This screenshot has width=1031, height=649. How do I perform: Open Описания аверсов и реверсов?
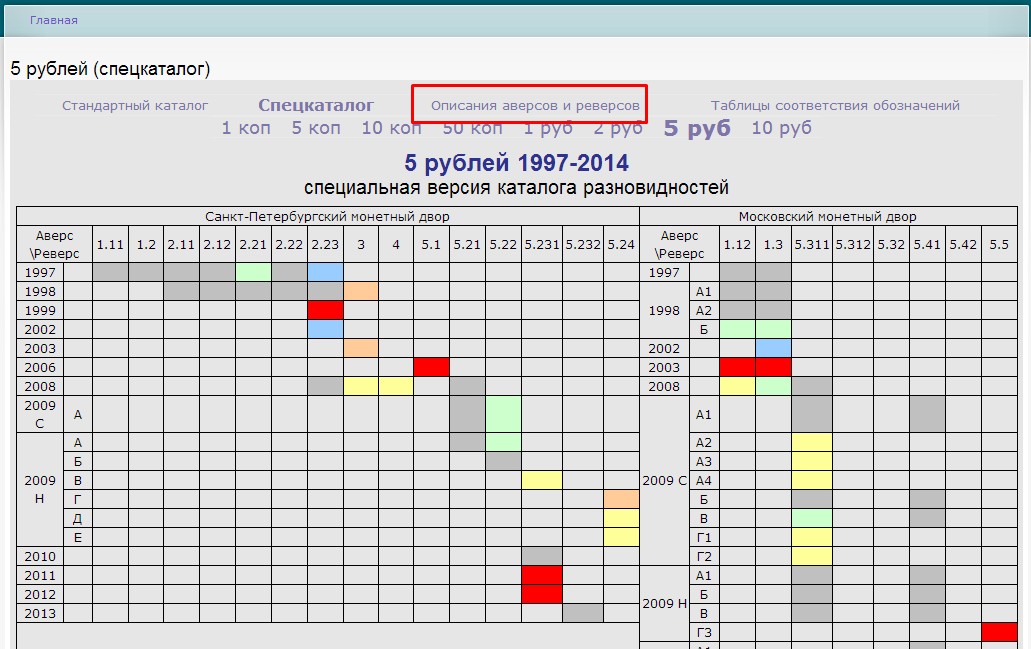[535, 105]
